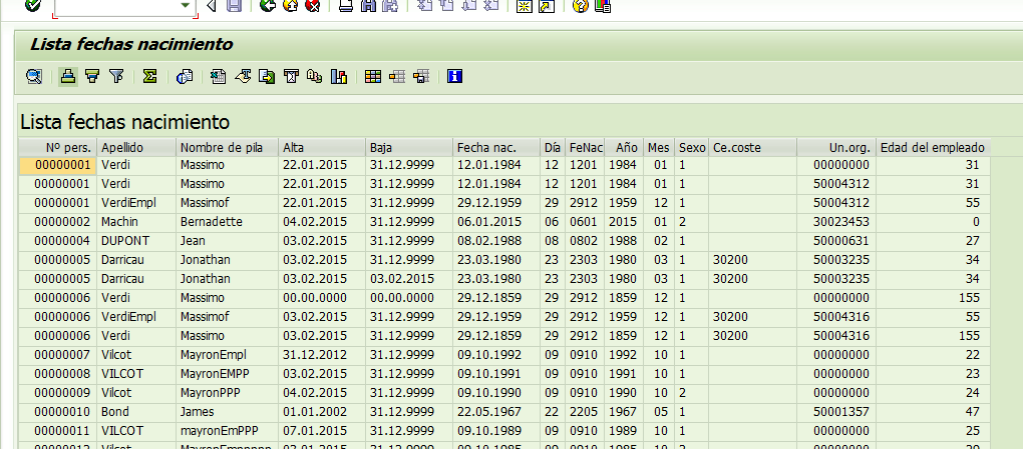Click the Details magnifier icon
Image resolution: width=1023 pixels, height=449 pixels.
tap(34, 76)
